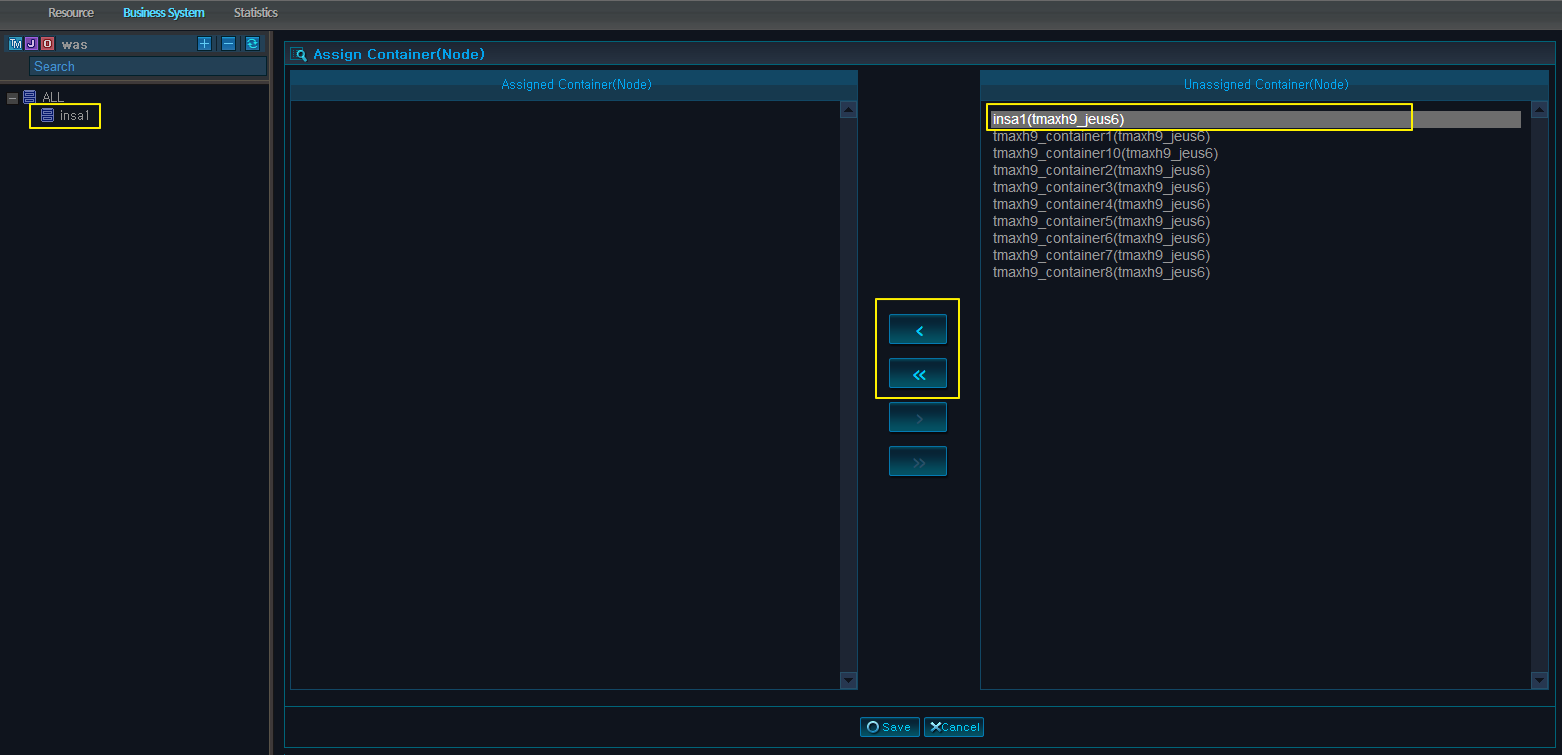Click the double right arrow unassign-all button

pyautogui.click(x=918, y=461)
